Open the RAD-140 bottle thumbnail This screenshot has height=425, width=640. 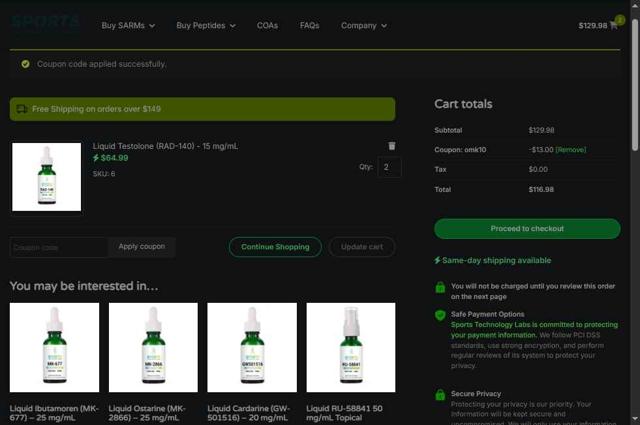click(47, 177)
